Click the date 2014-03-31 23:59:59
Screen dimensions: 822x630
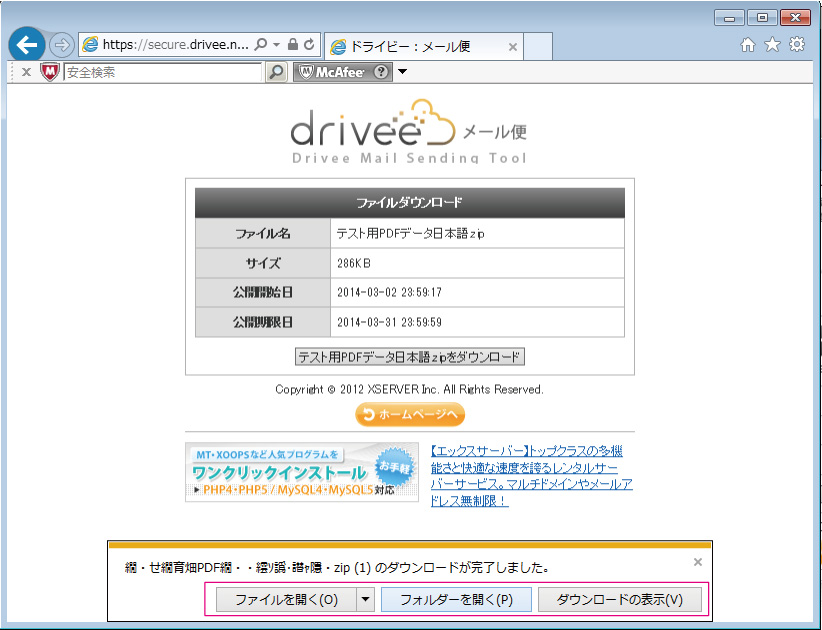(x=390, y=322)
